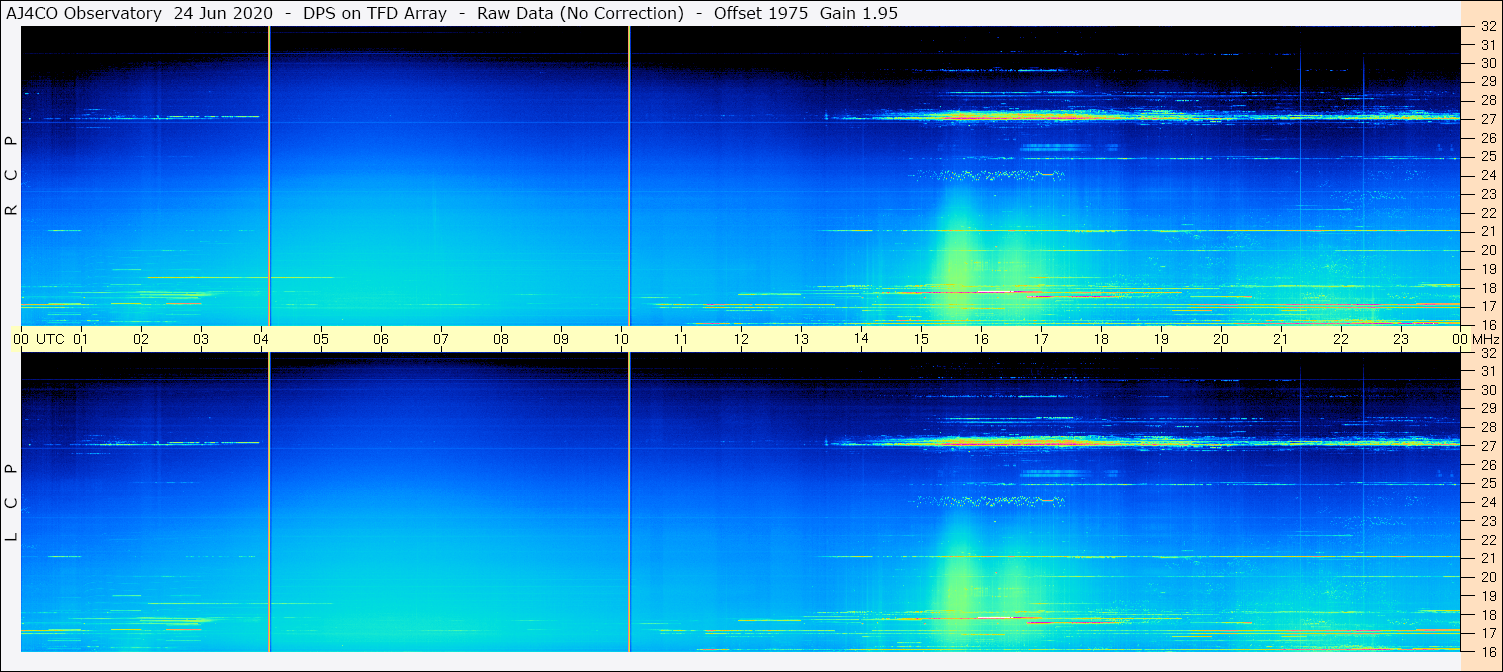The height and width of the screenshot is (672, 1503).
Task: Select the 24 MHz label on the LCP scale
Action: (x=1488, y=502)
